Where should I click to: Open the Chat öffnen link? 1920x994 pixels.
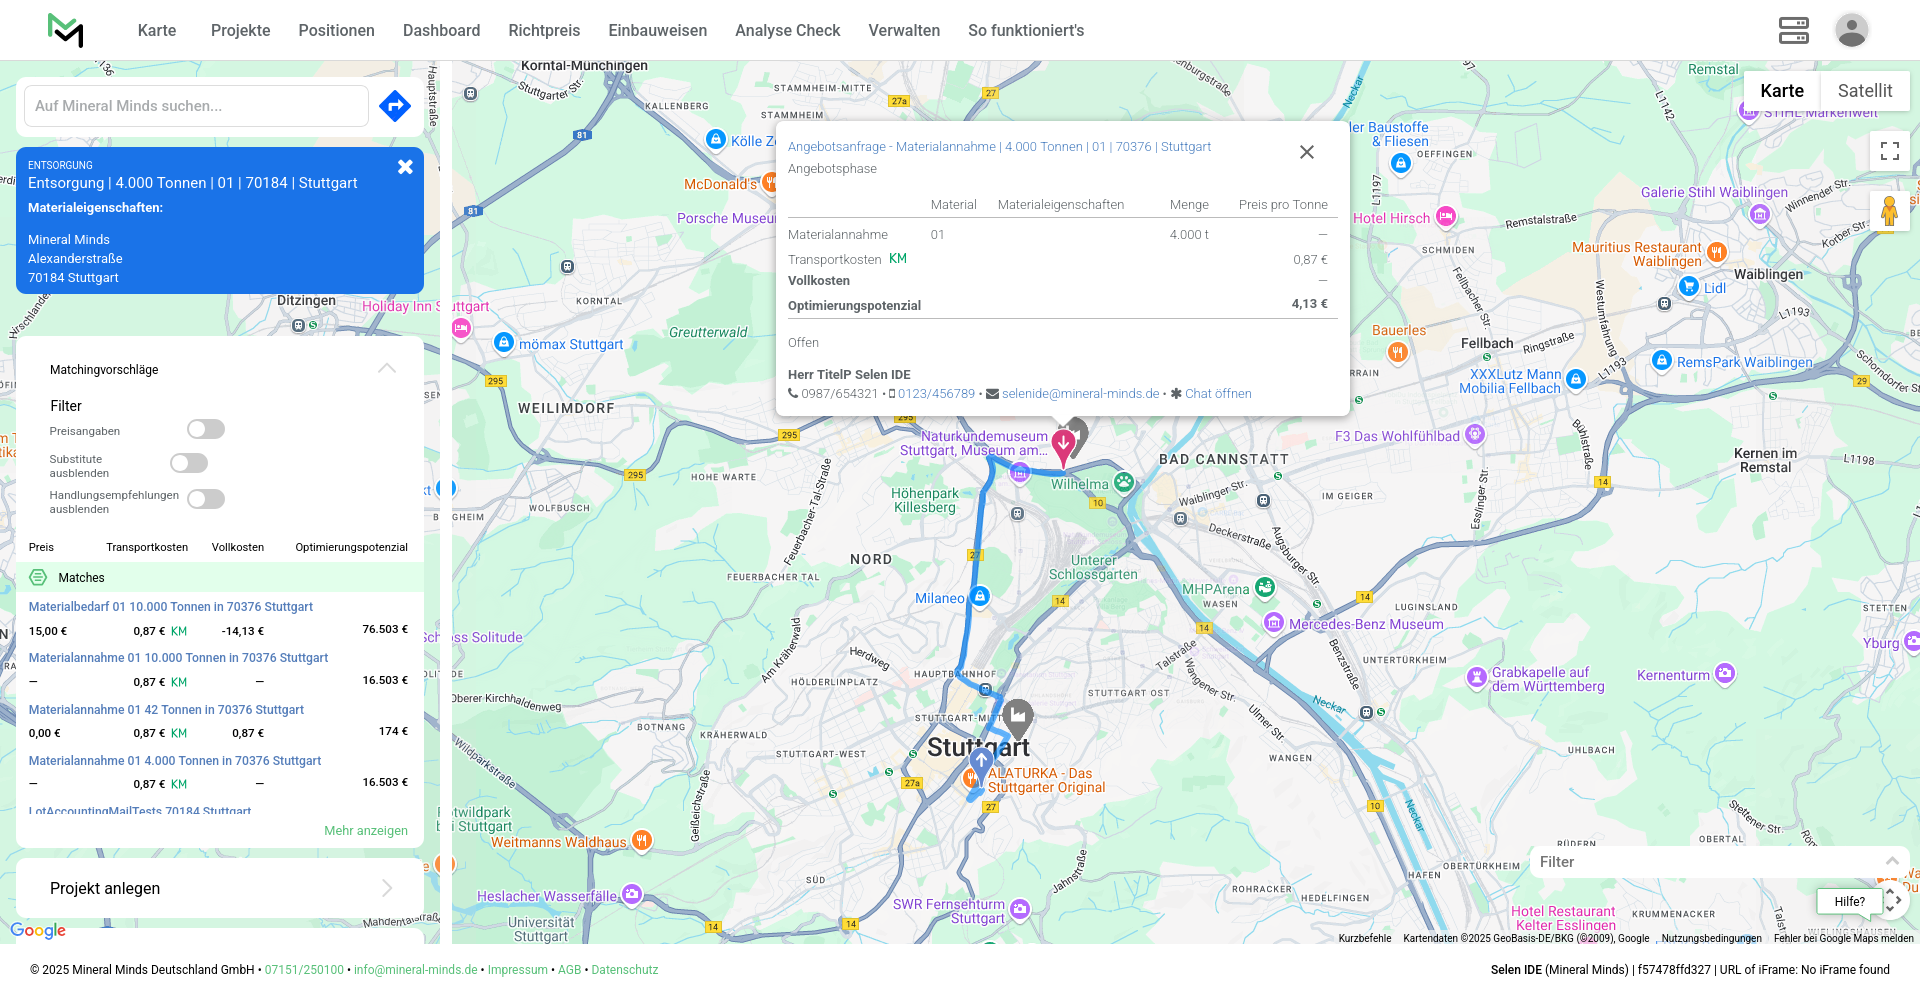pos(1217,394)
